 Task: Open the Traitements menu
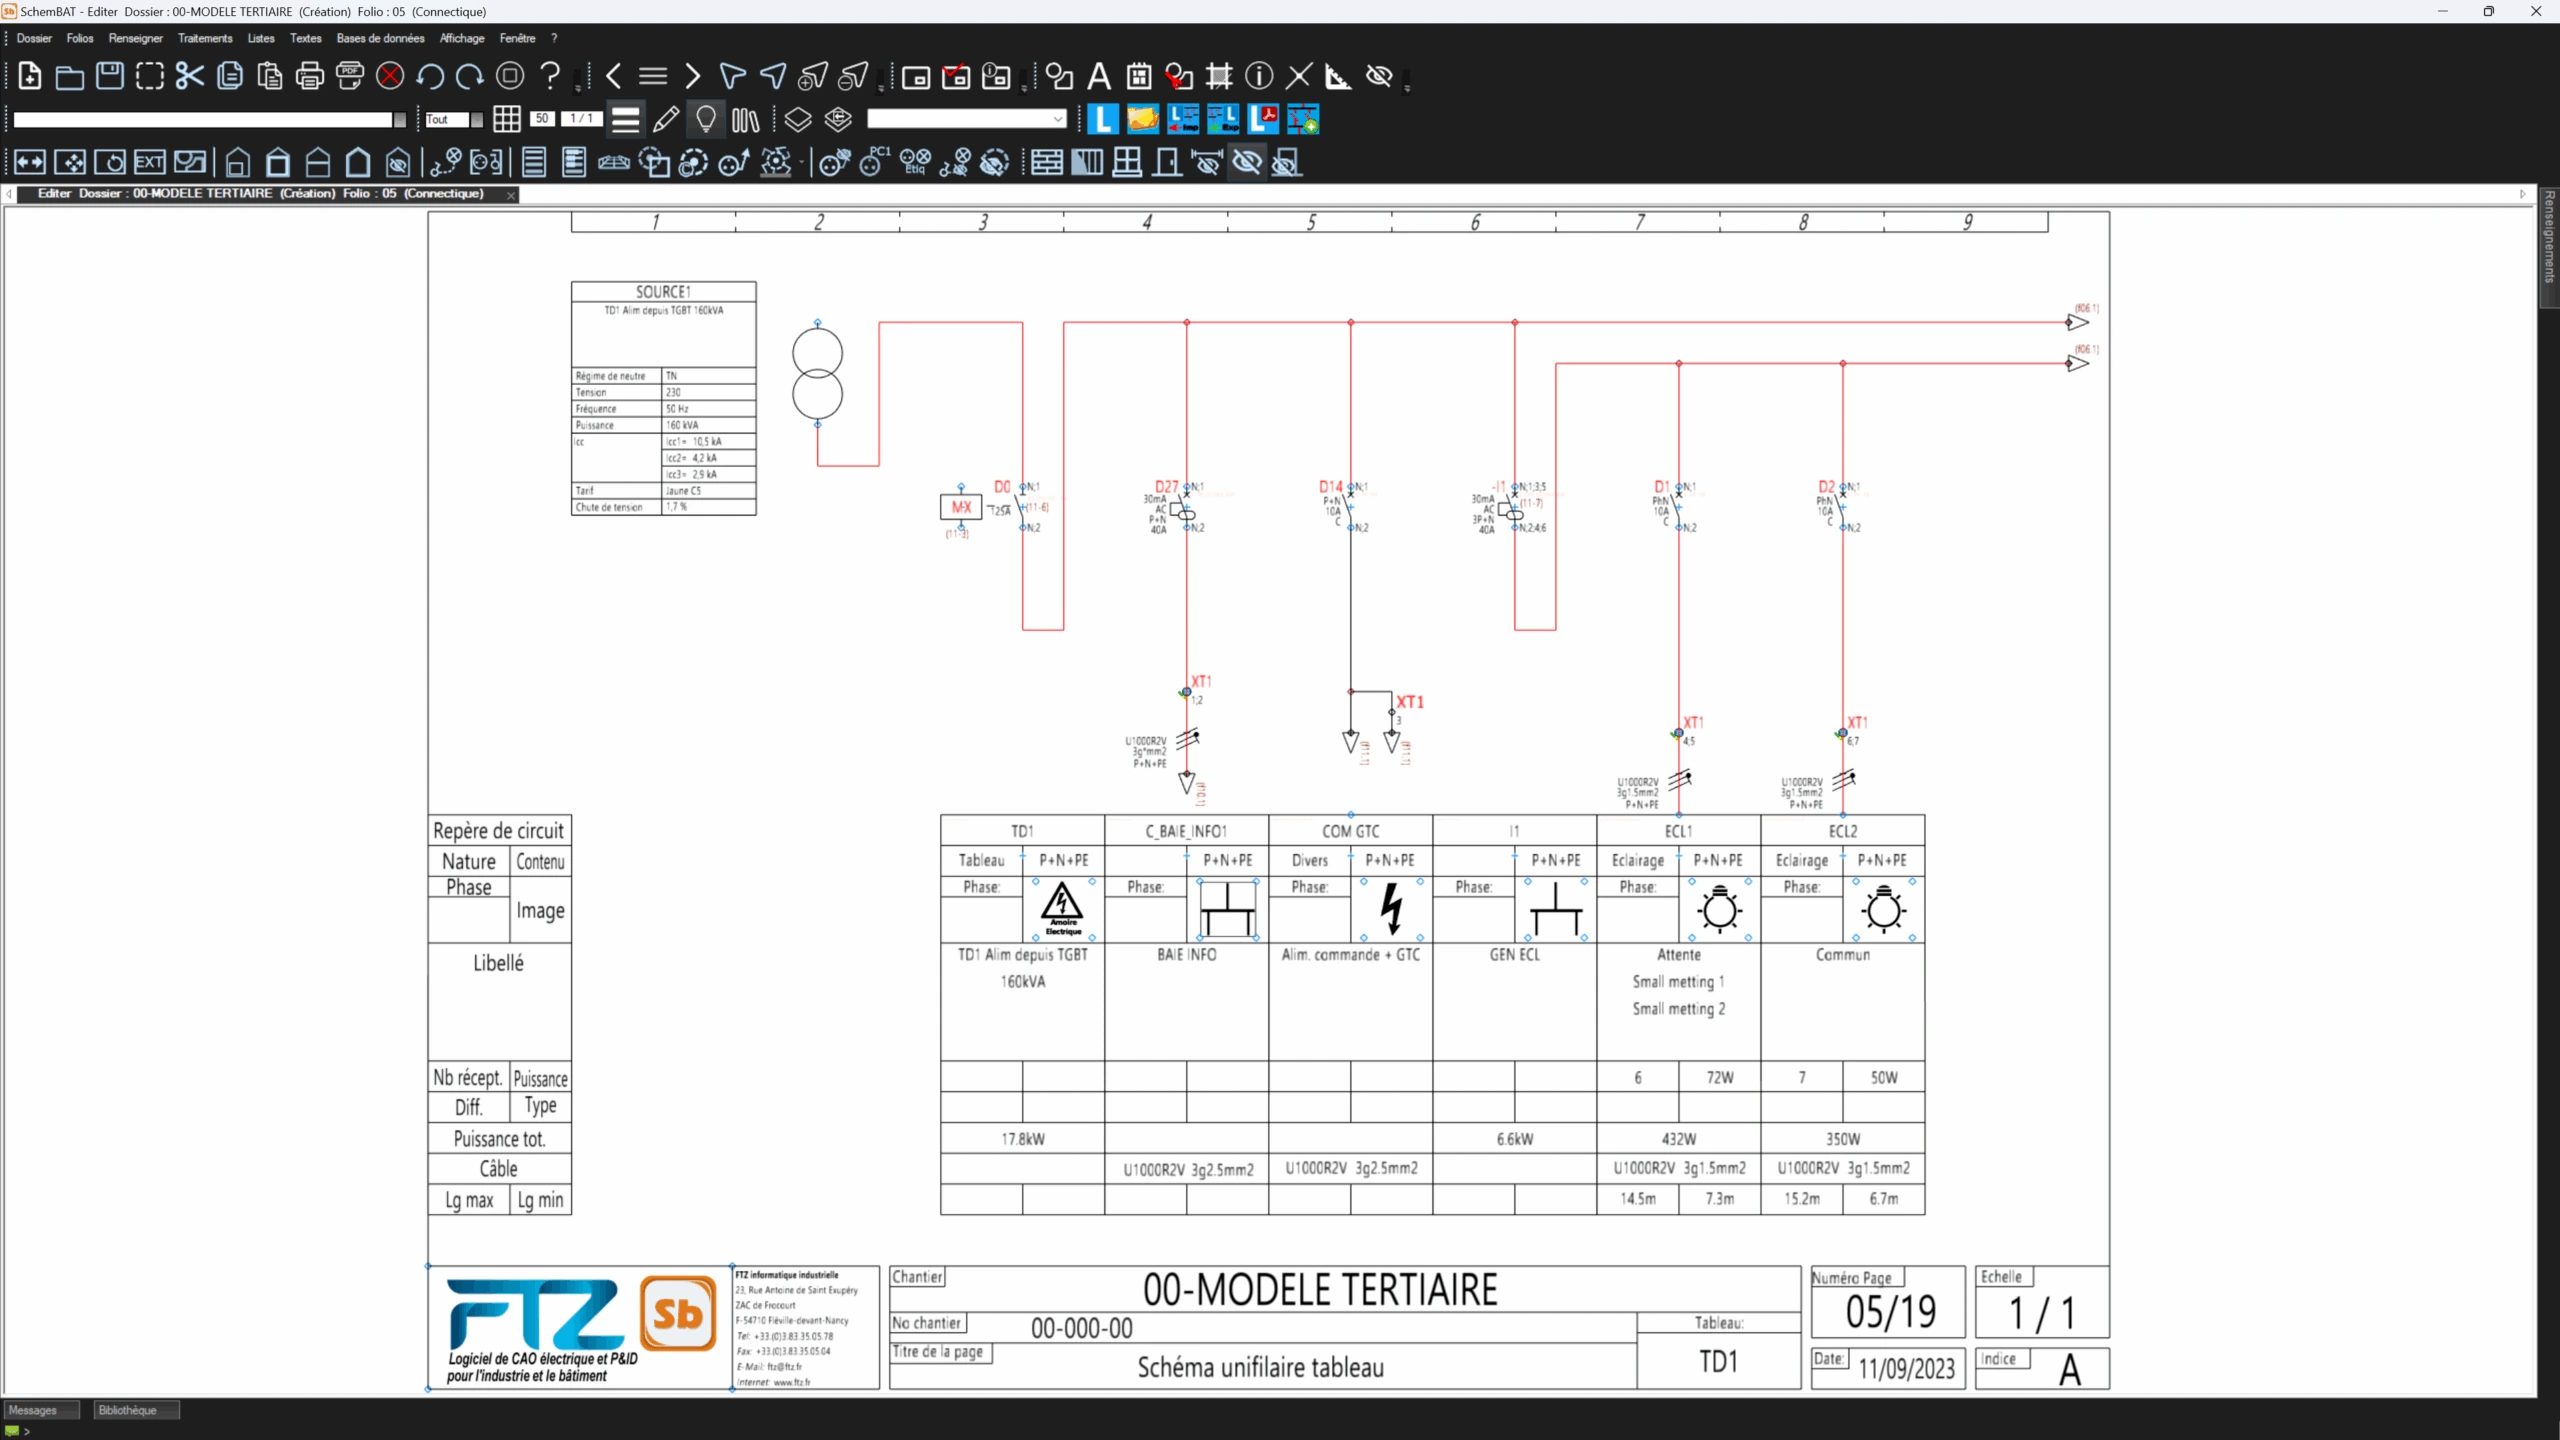click(x=205, y=38)
